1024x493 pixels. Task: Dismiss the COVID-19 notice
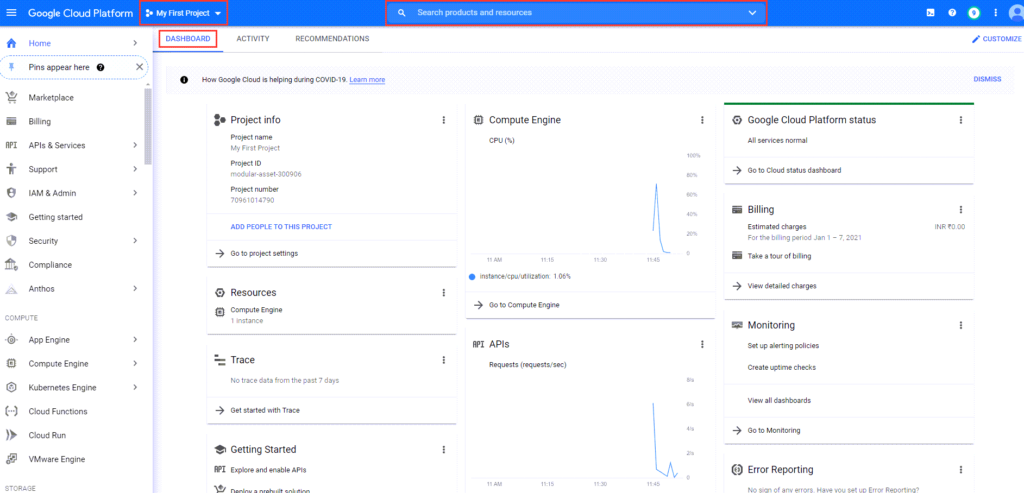(x=986, y=79)
